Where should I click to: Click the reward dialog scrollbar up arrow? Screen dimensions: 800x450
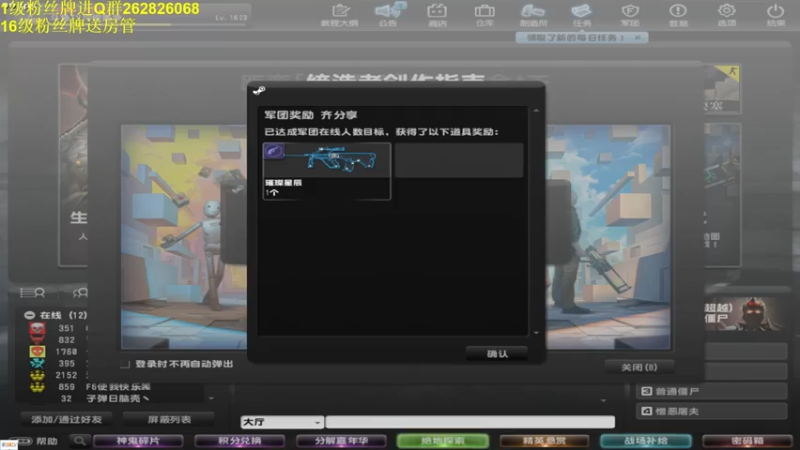tap(536, 111)
